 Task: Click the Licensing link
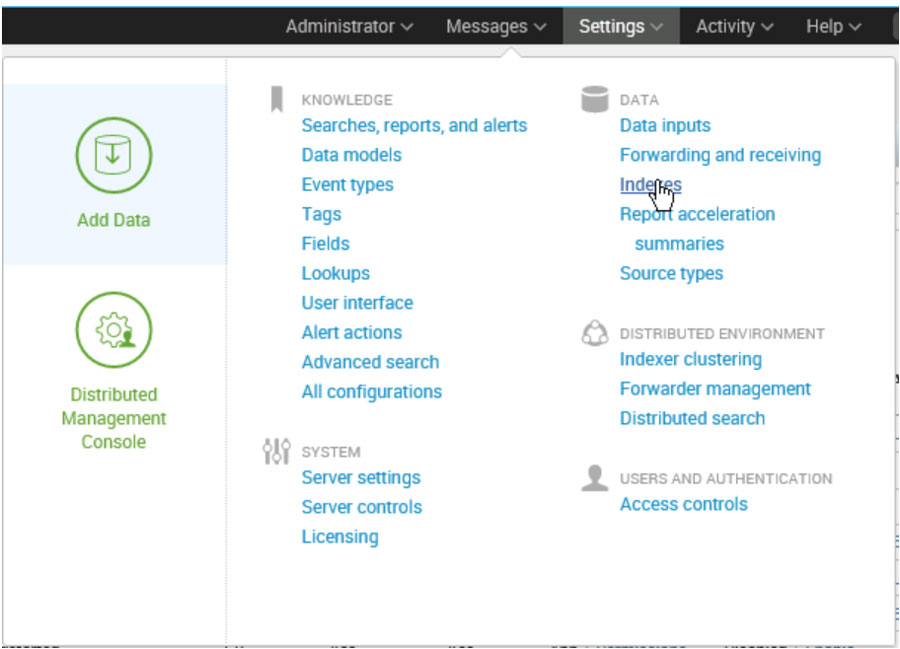tap(340, 537)
